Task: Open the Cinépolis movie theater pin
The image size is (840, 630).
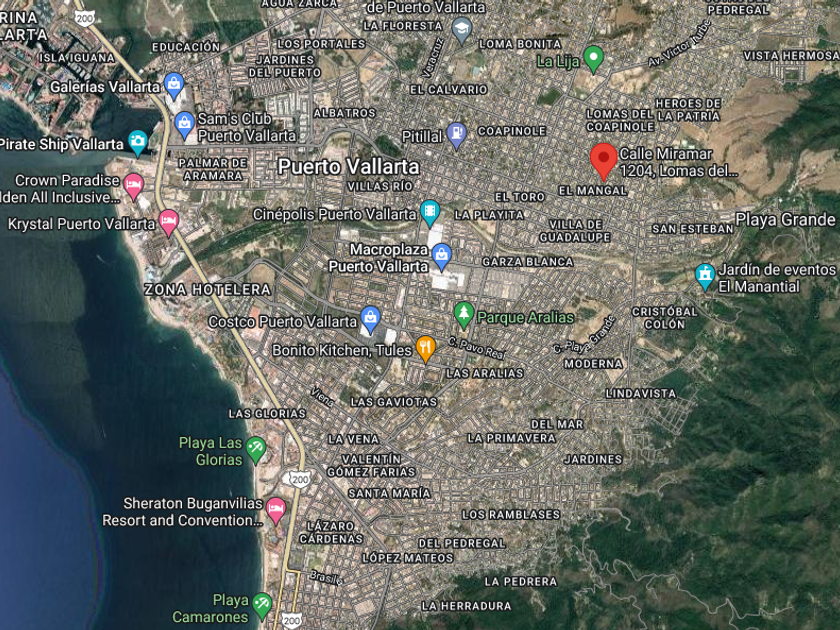Action: tap(430, 213)
